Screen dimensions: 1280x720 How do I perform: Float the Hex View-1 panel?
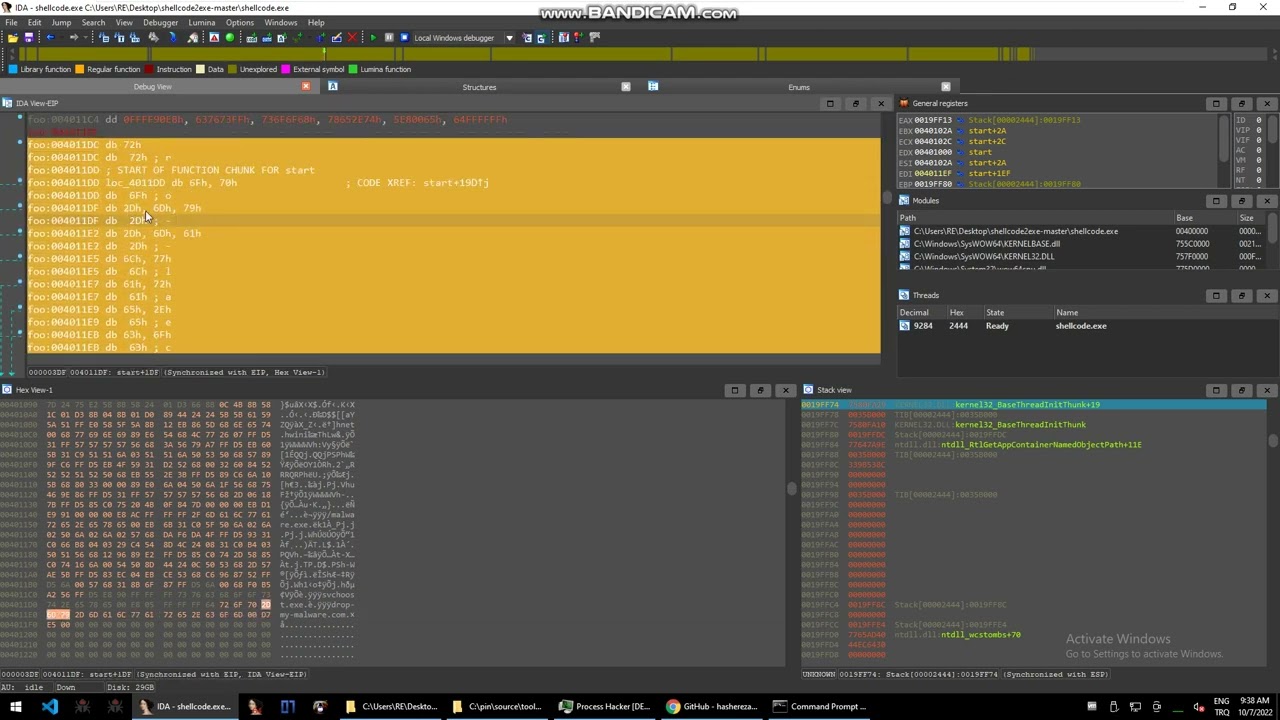(760, 391)
